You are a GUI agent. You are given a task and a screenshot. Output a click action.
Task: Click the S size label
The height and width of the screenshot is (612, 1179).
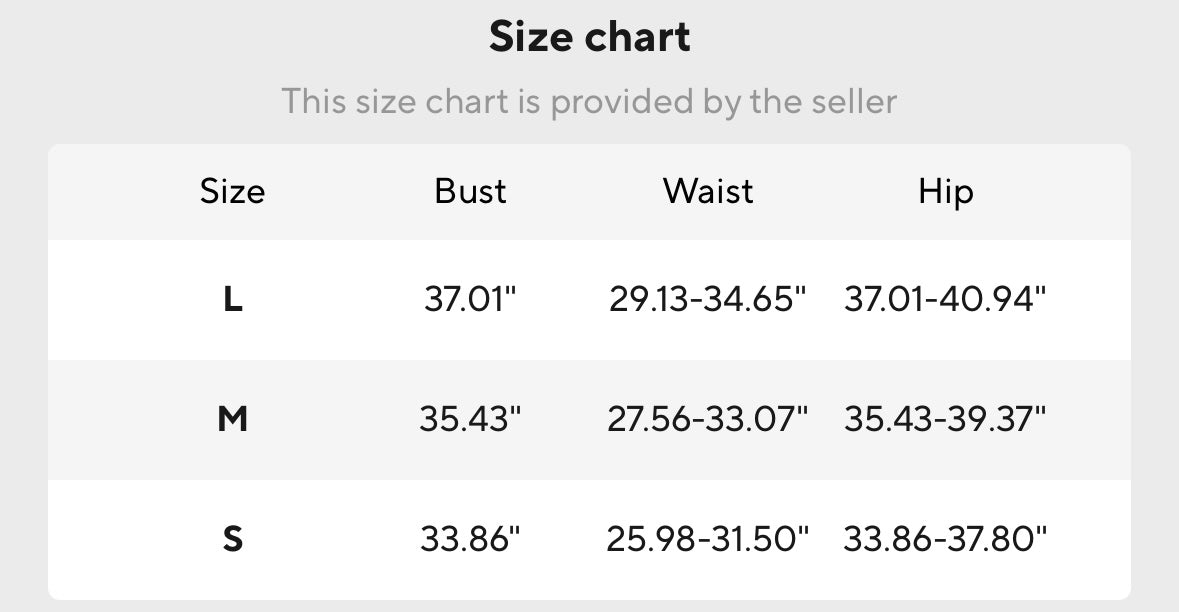[232, 540]
